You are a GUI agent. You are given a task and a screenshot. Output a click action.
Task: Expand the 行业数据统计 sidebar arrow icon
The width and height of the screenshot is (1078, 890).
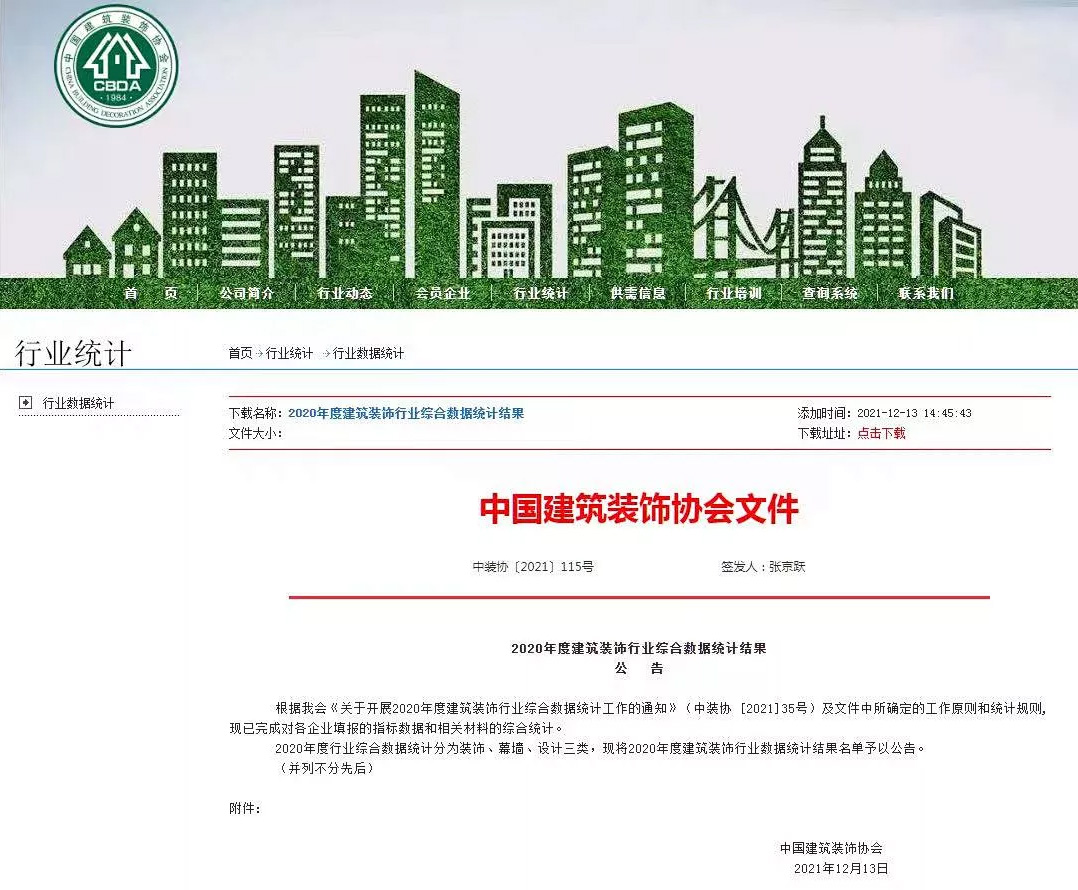pyautogui.click(x=26, y=403)
